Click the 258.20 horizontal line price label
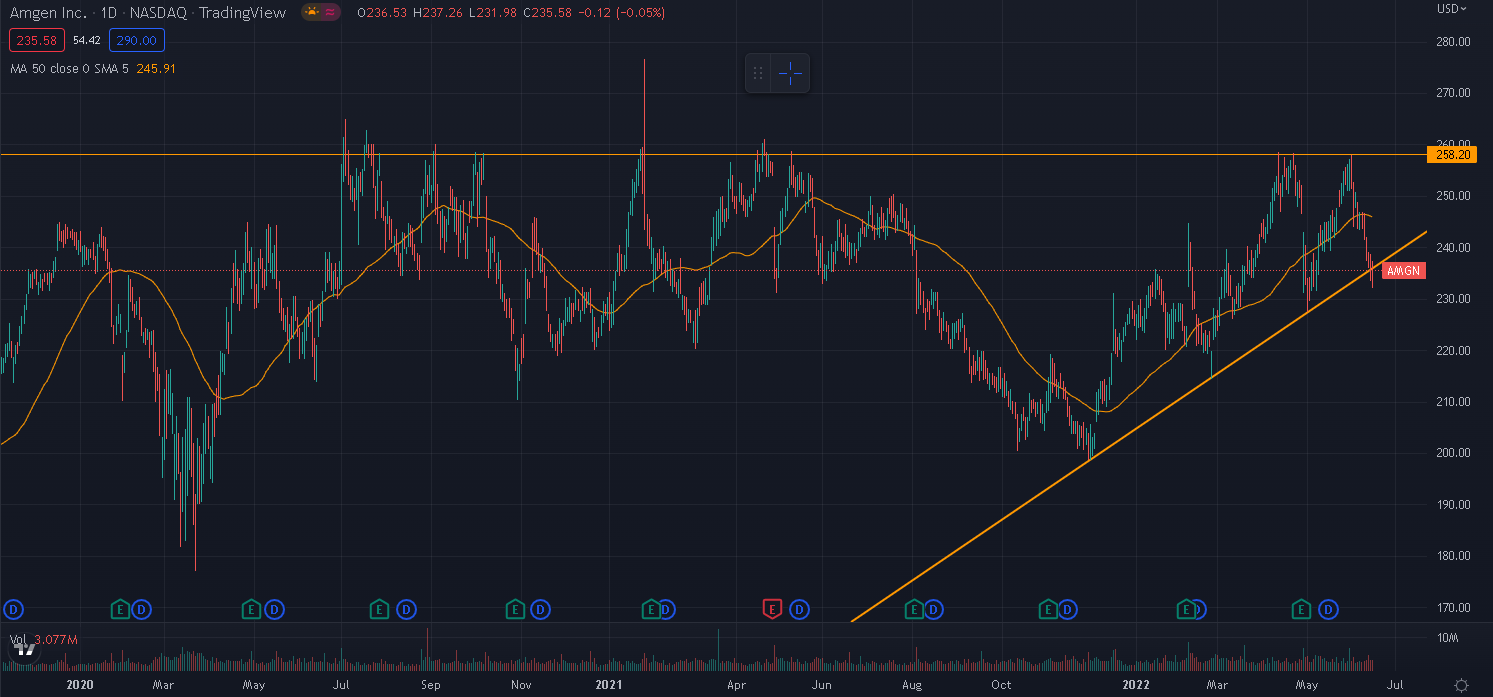Screen dimensions: 1493x697 point(1452,154)
